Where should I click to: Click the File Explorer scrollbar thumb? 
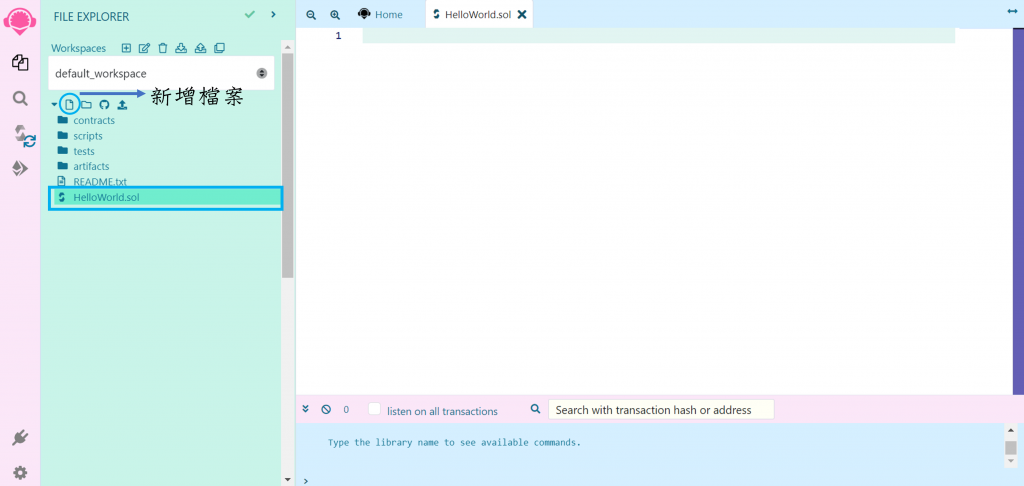tap(287, 166)
